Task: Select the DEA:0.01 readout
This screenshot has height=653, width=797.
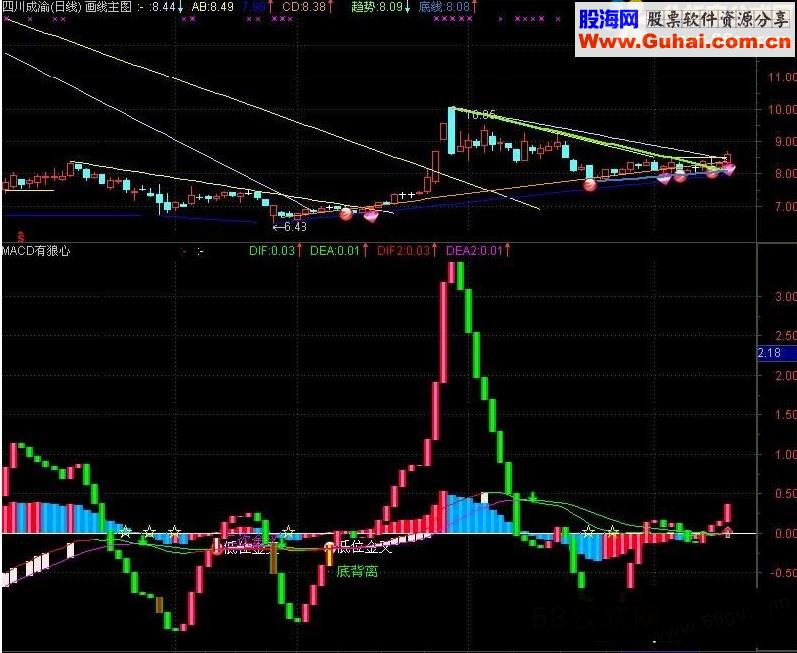Action: point(334,251)
